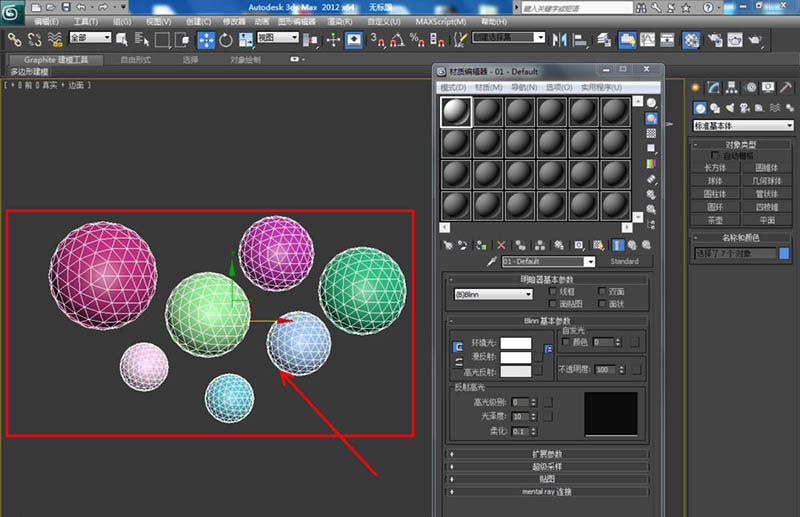Click the Select and Link chain icon
The image size is (800, 517).
15,40
